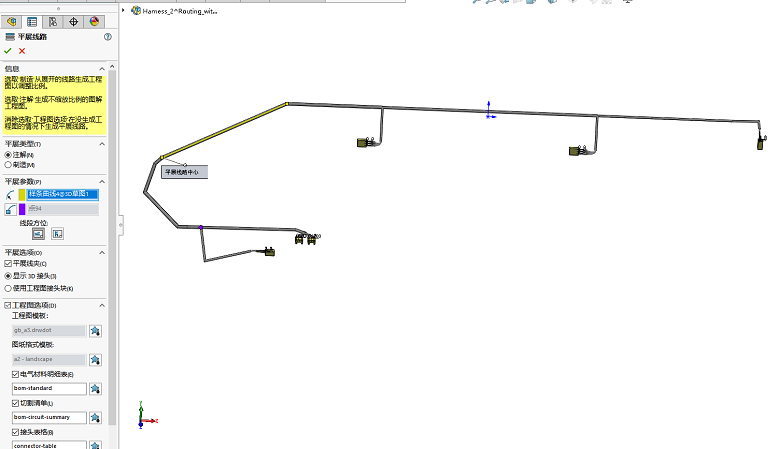Viewport: 780px width, 449px height.
Task: Select the 制造 flatten type option
Action: pyautogui.click(x=9, y=164)
